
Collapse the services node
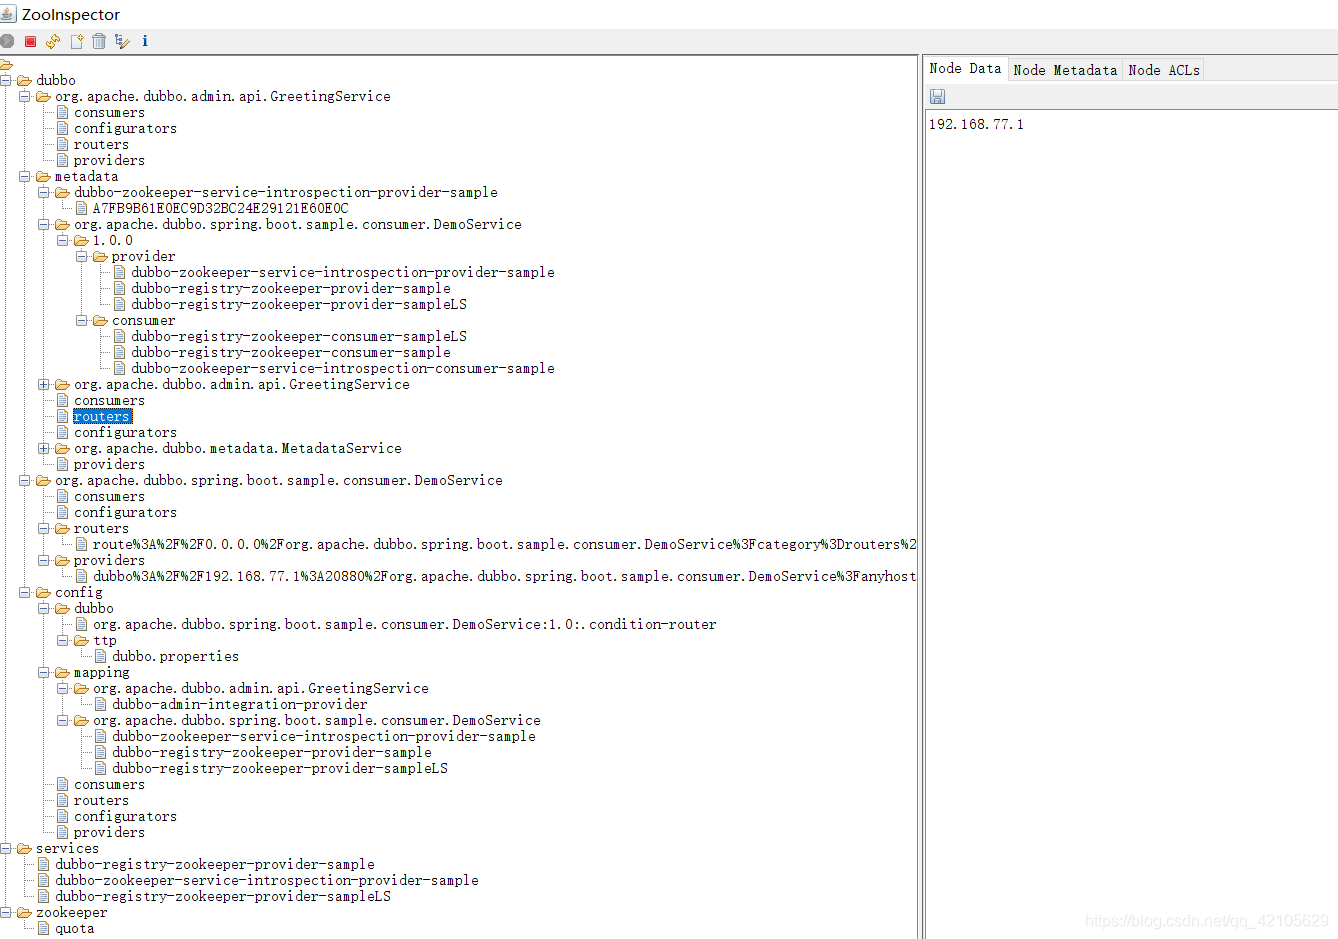[6, 848]
